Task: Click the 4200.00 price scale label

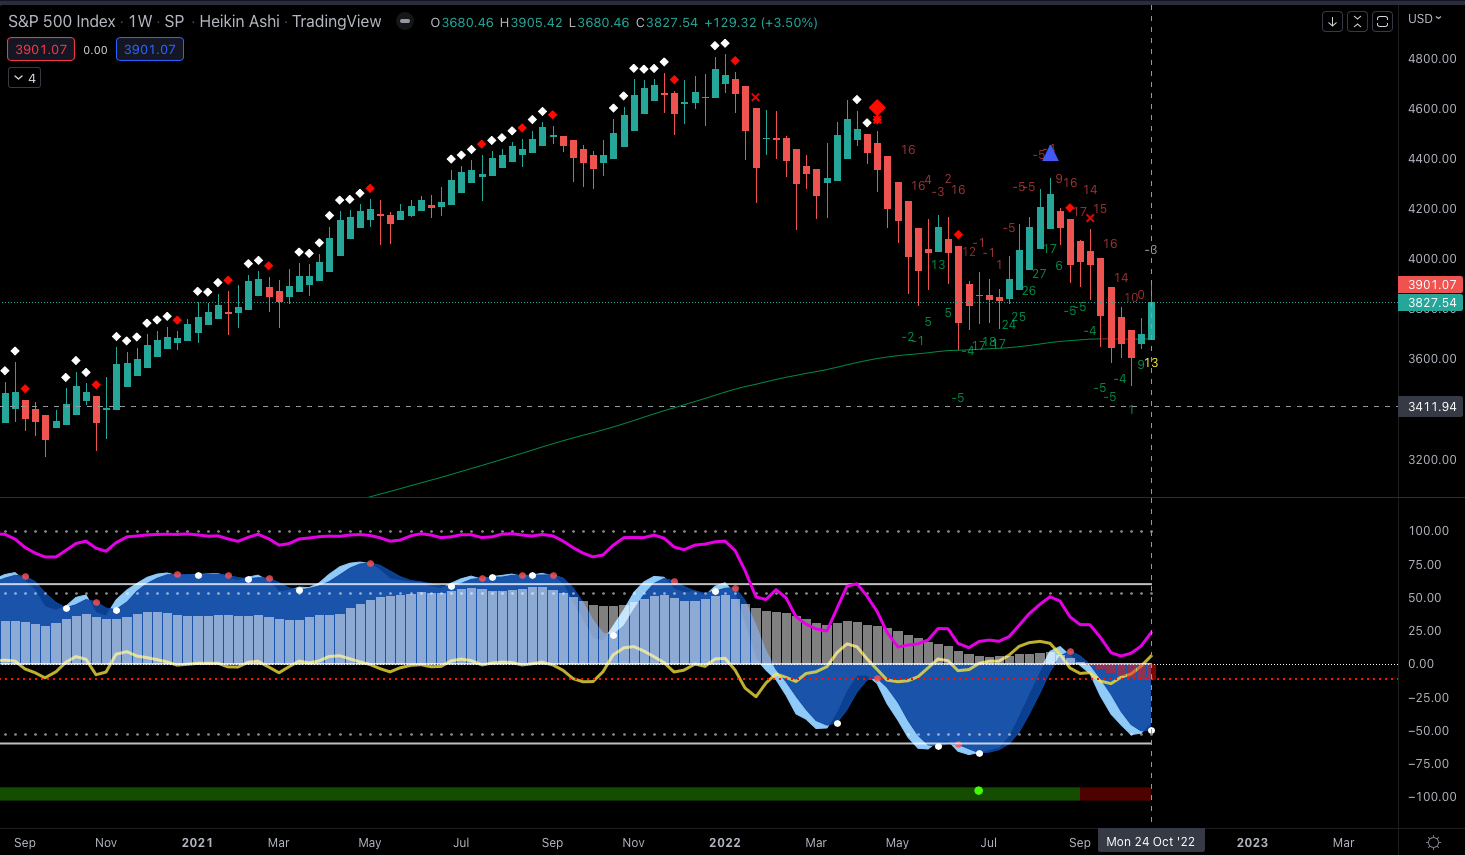Action: (x=1432, y=209)
